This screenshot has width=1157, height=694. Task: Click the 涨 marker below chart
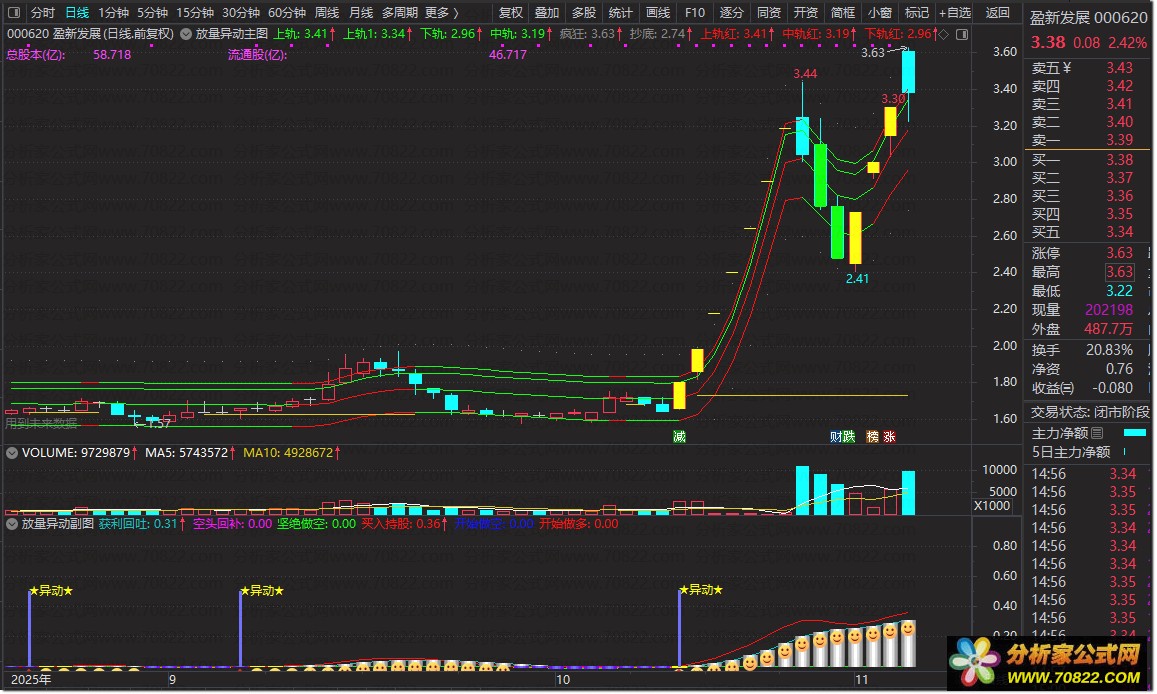(x=889, y=437)
